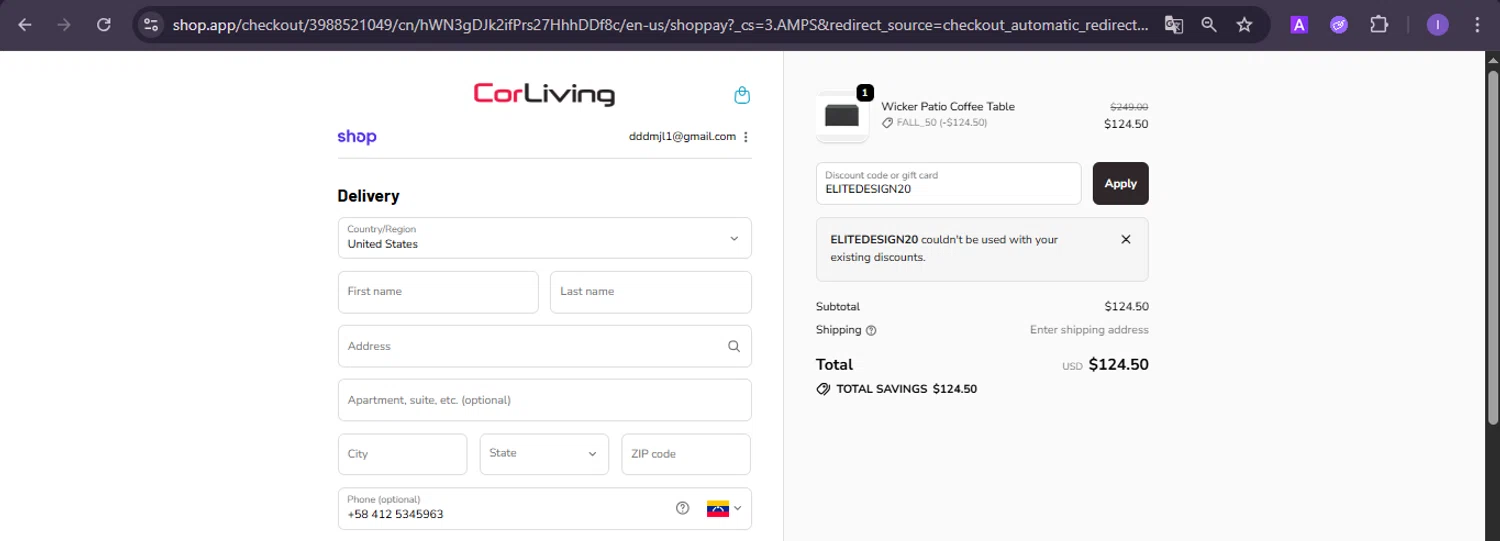Screen dimensions: 1500x541
Task: Open the State dropdown
Action: pos(544,454)
